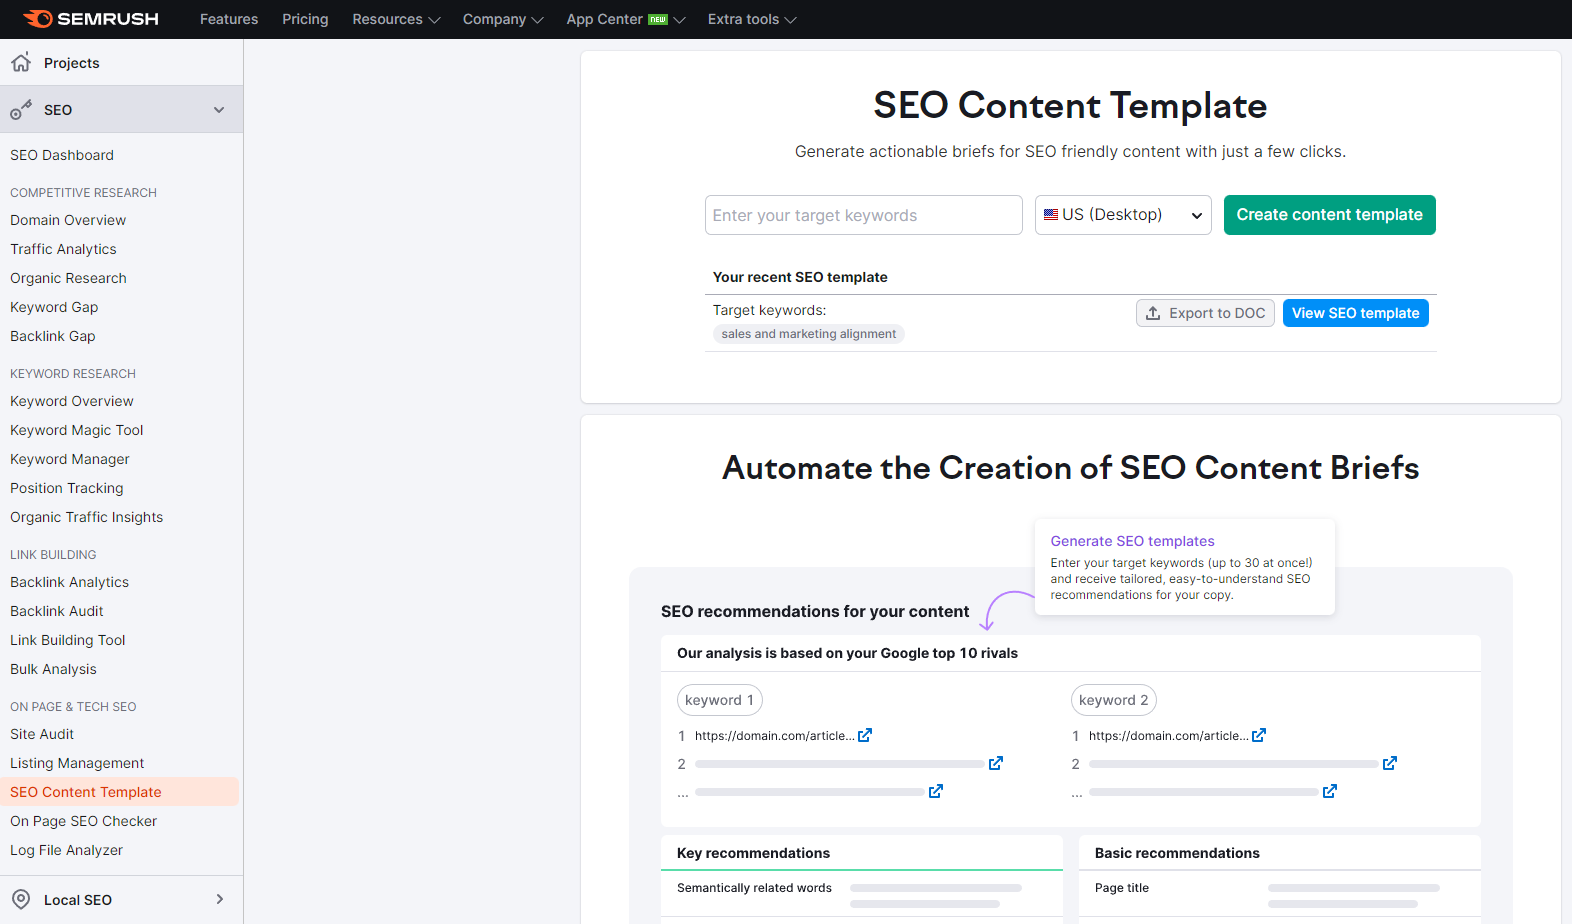The width and height of the screenshot is (1572, 924).
Task: Click the target keywords input field
Action: point(863,215)
